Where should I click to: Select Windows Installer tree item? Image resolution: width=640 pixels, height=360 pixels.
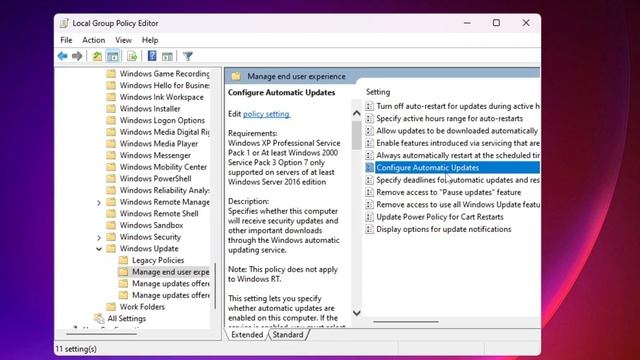tap(150, 109)
